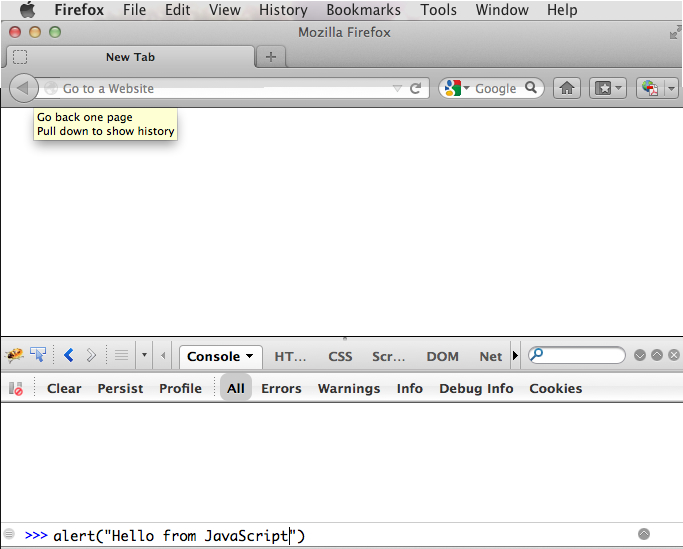Open a new tab with plus button
Image resolution: width=683 pixels, height=549 pixels.
click(x=270, y=57)
